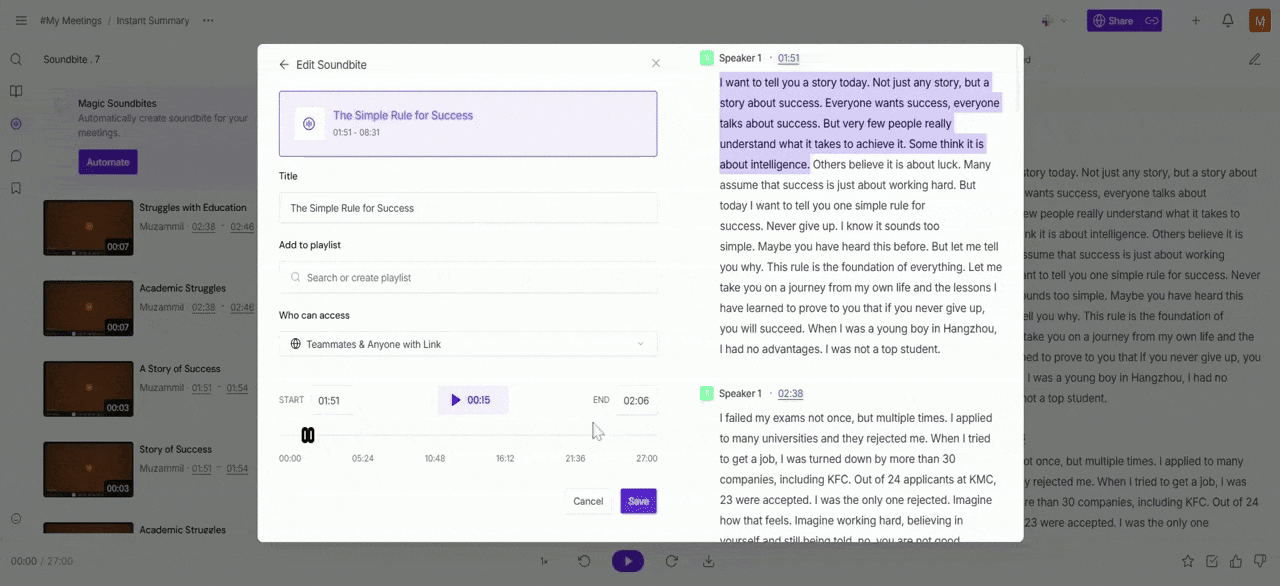Save the edited soundbite
This screenshot has width=1280, height=586.
click(638, 501)
